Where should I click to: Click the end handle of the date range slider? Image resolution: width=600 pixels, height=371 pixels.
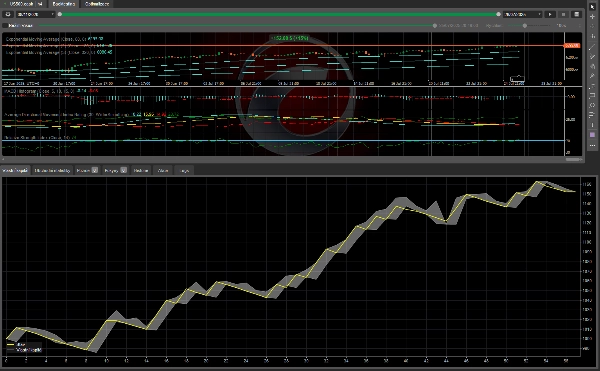[x=498, y=14]
